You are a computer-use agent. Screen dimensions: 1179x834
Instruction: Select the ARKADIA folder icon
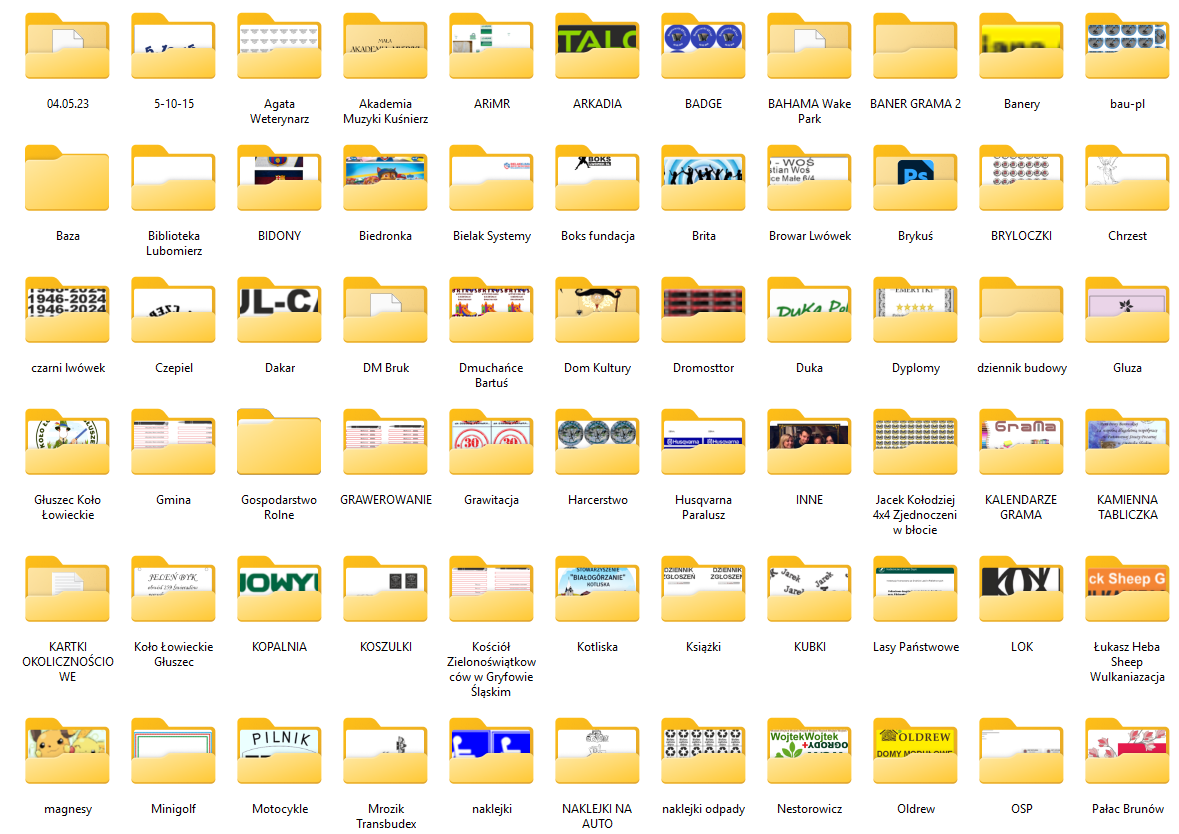tap(597, 46)
